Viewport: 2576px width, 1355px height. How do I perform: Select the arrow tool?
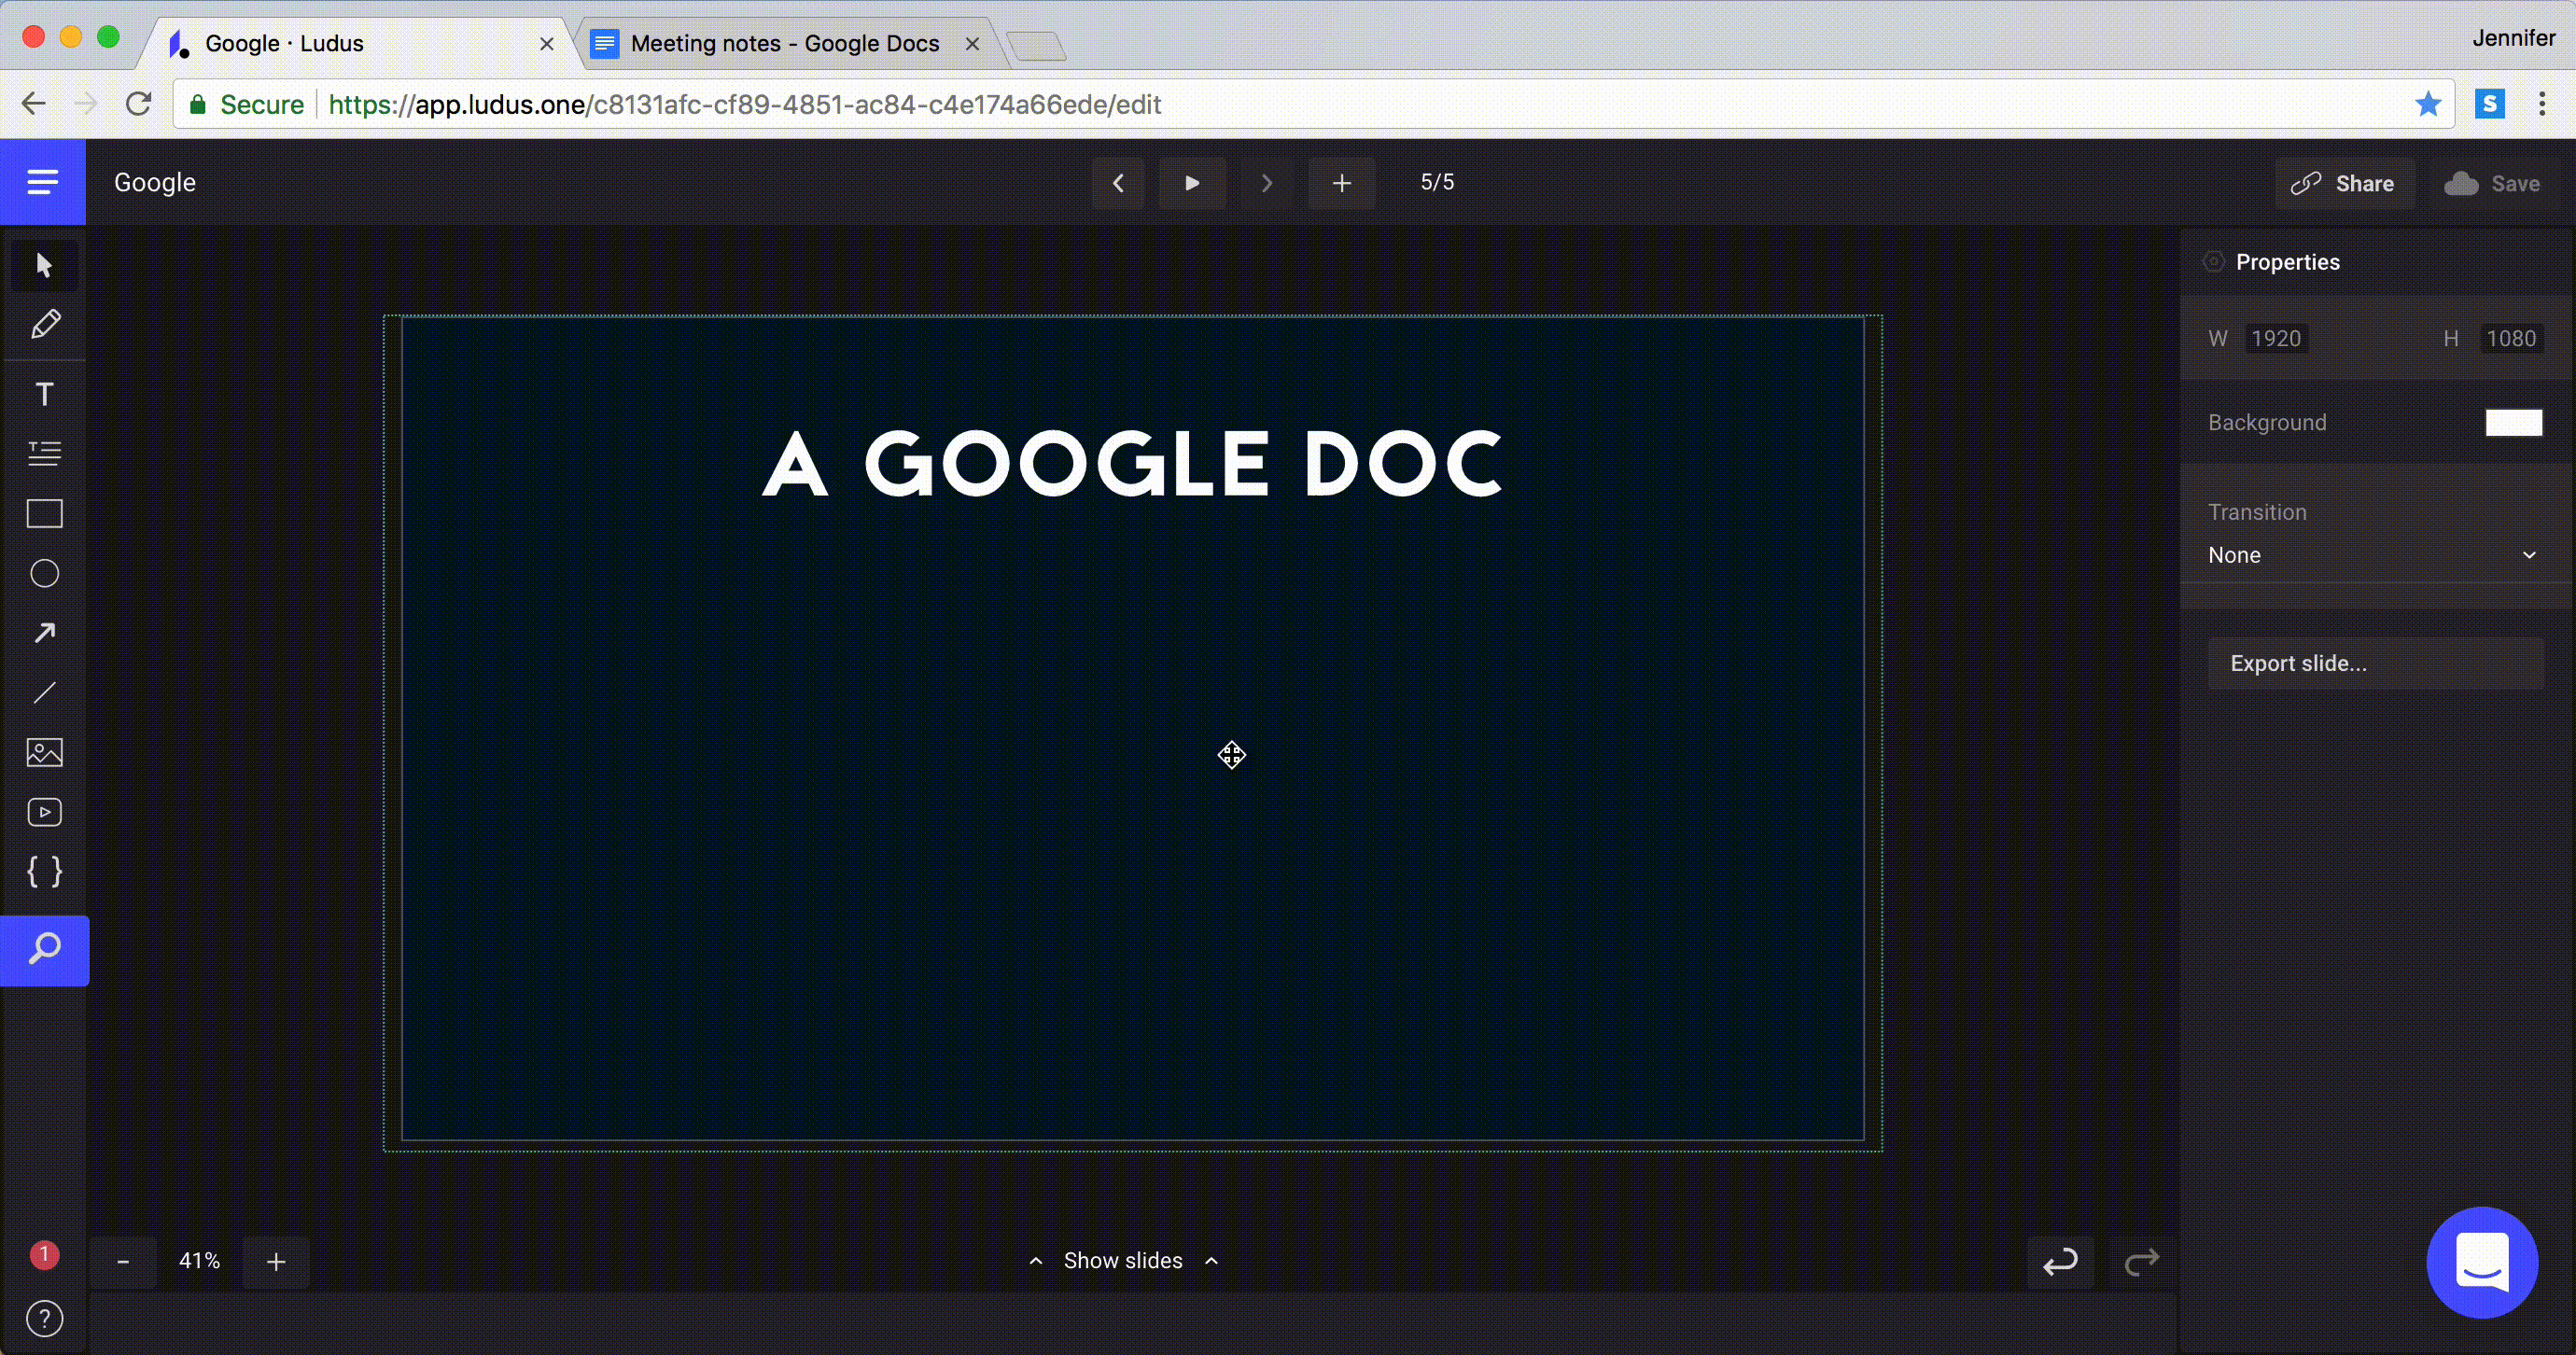tap(44, 633)
